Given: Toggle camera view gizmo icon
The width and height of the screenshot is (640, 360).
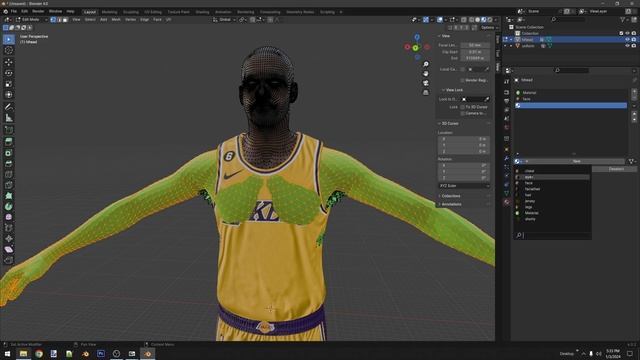Looking at the screenshot, I should point(426,83).
